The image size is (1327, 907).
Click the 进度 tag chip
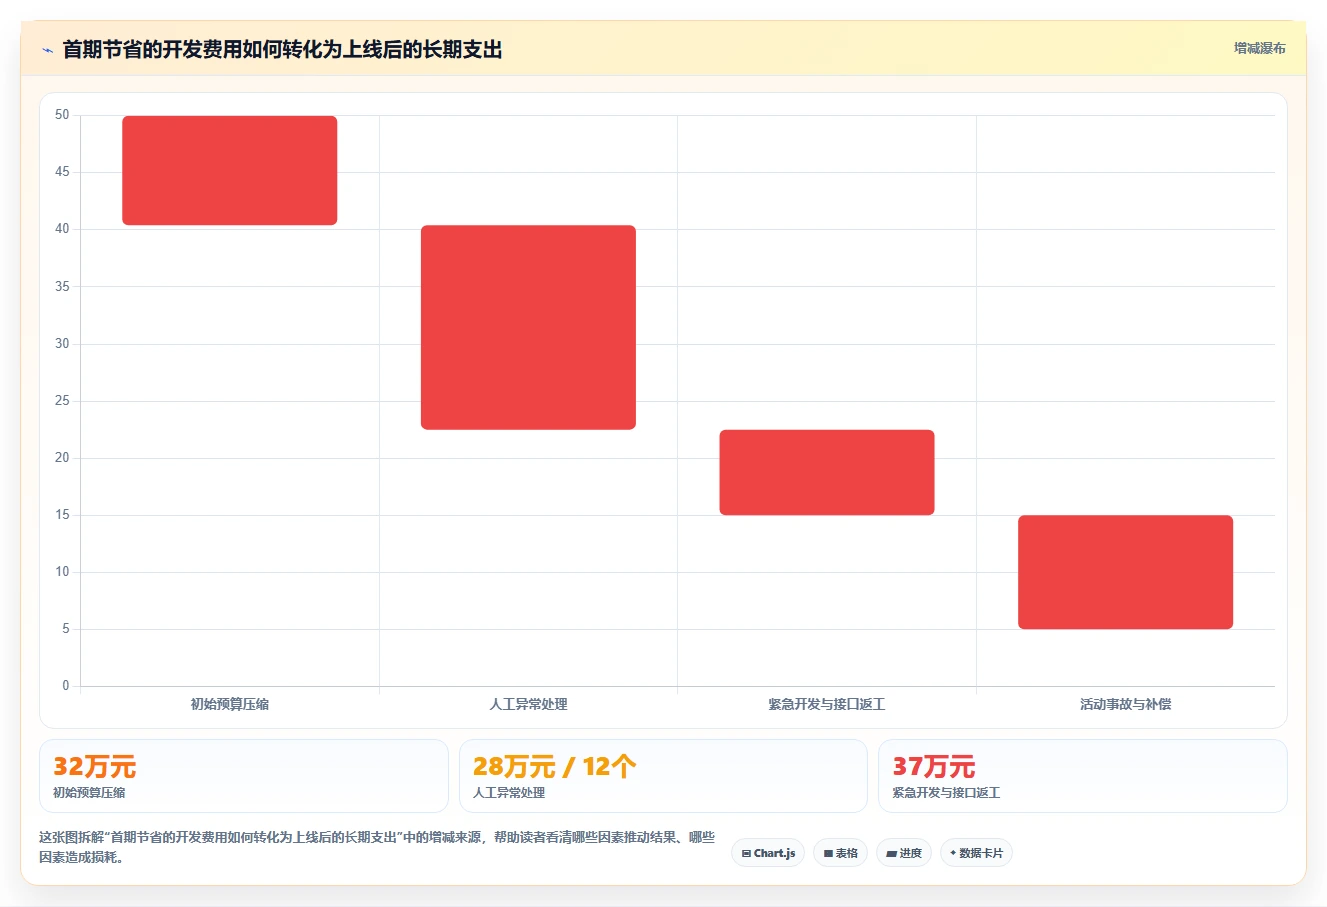click(904, 853)
